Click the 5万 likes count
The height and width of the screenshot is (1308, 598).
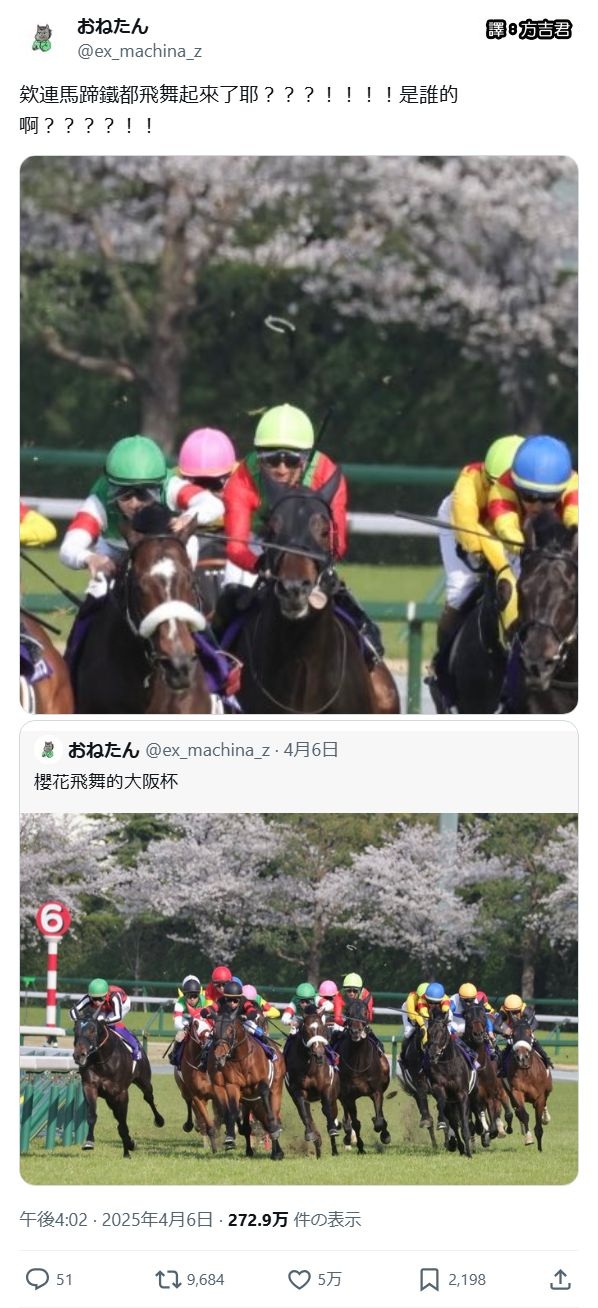coord(329,1279)
